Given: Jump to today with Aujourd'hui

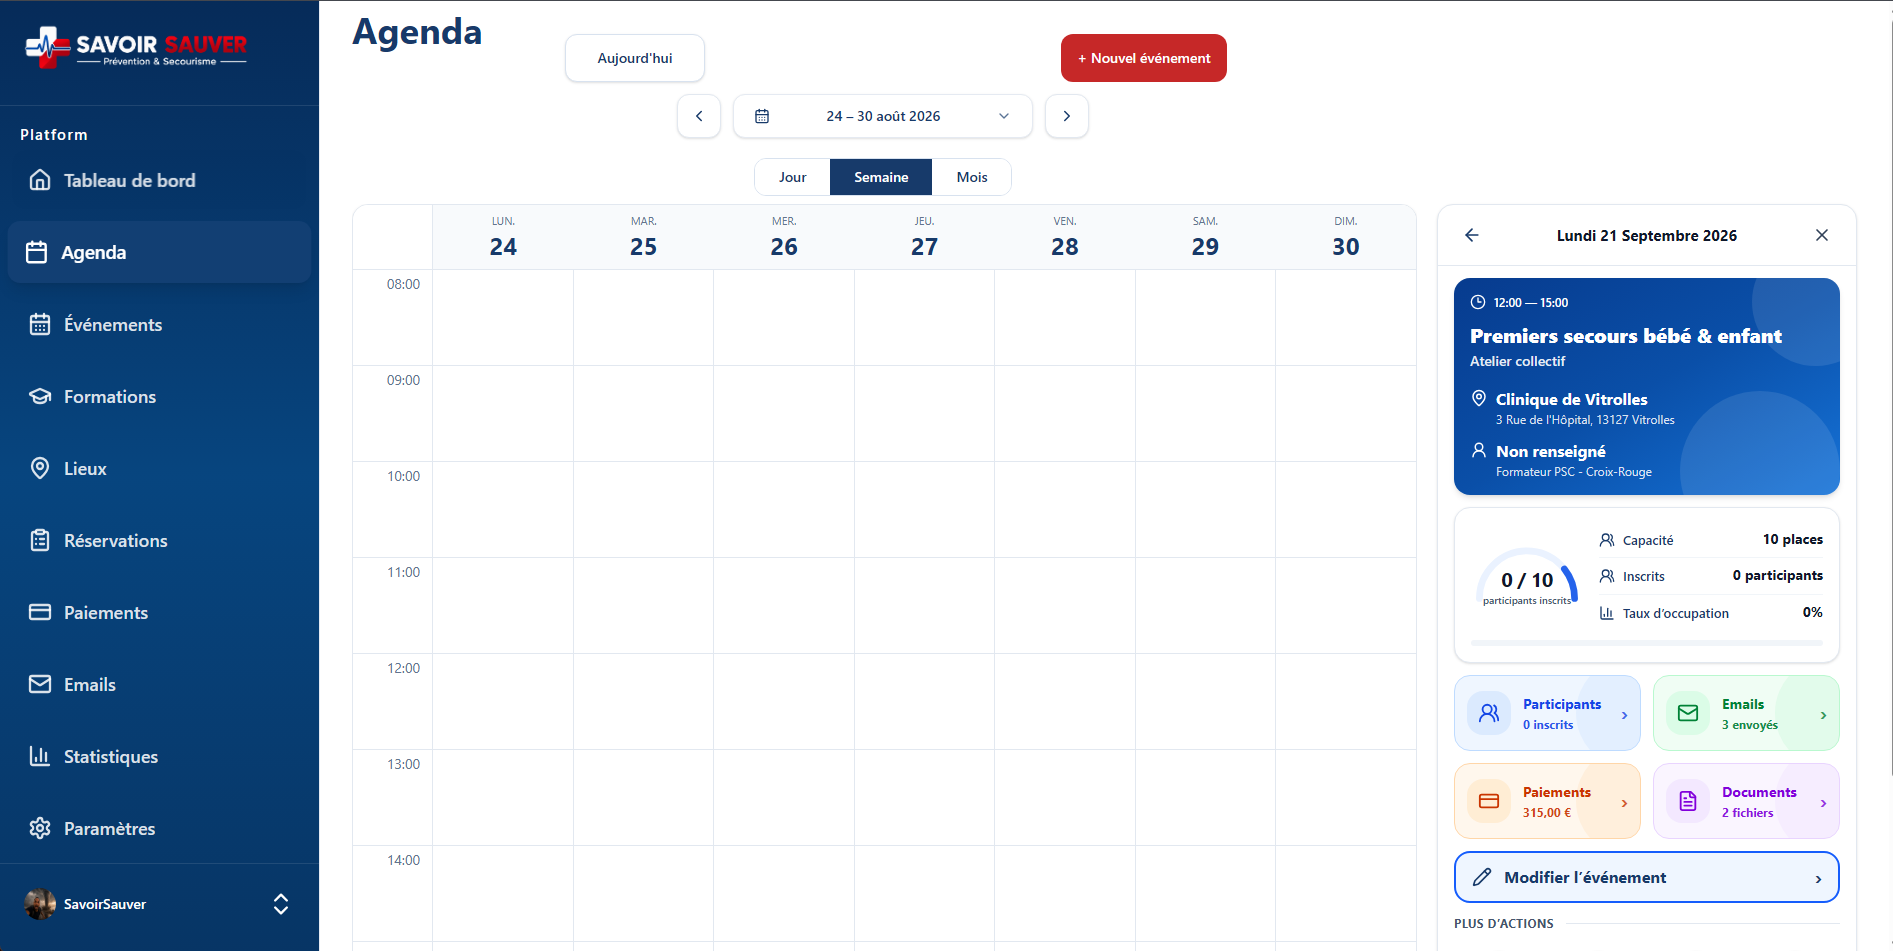Looking at the screenshot, I should point(635,58).
